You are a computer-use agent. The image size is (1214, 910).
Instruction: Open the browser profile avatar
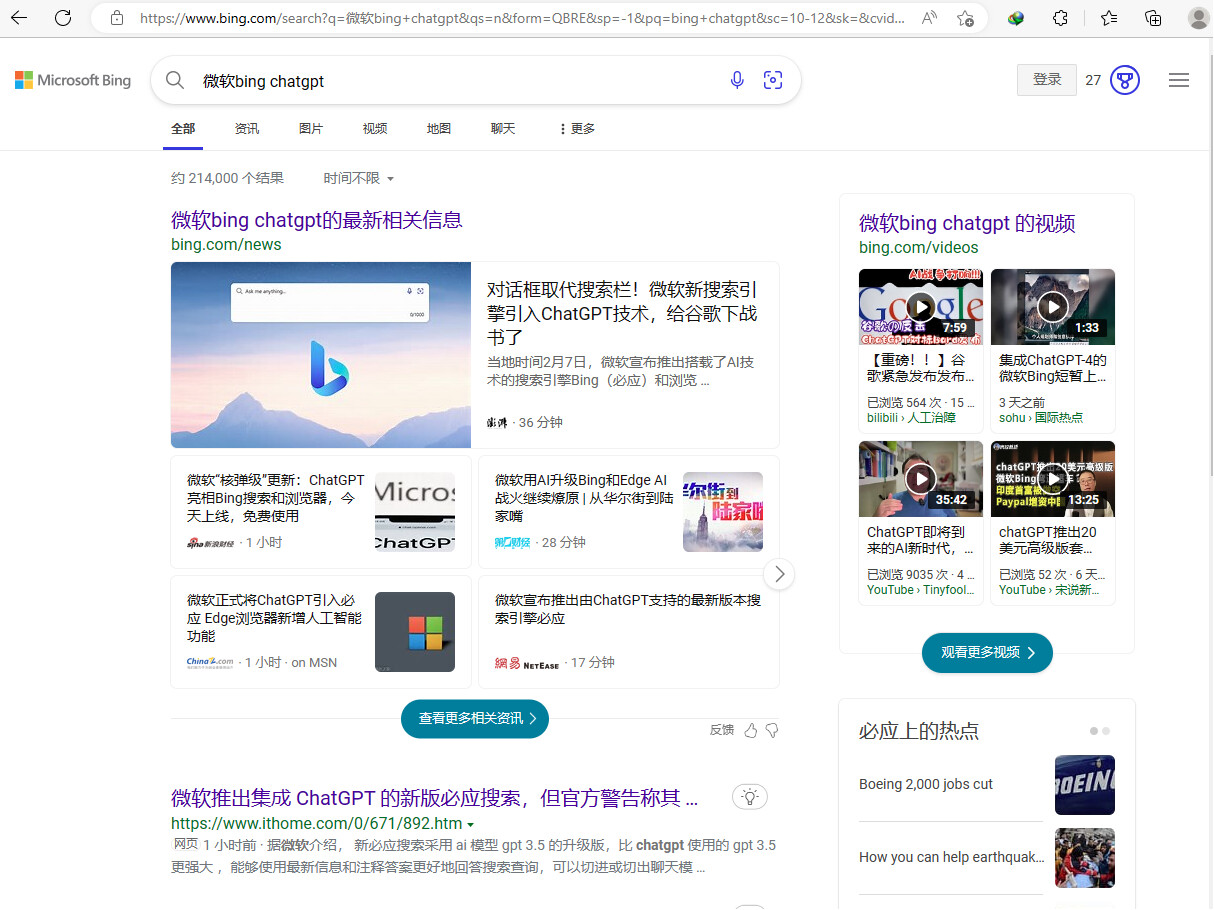1198,18
